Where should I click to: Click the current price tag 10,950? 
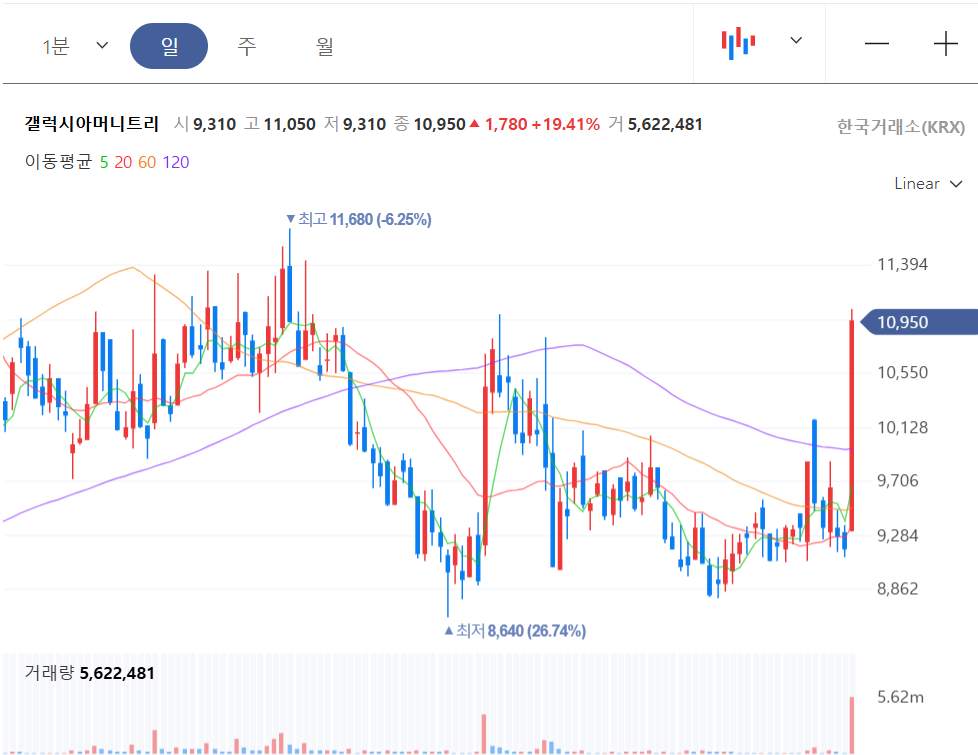coord(918,322)
